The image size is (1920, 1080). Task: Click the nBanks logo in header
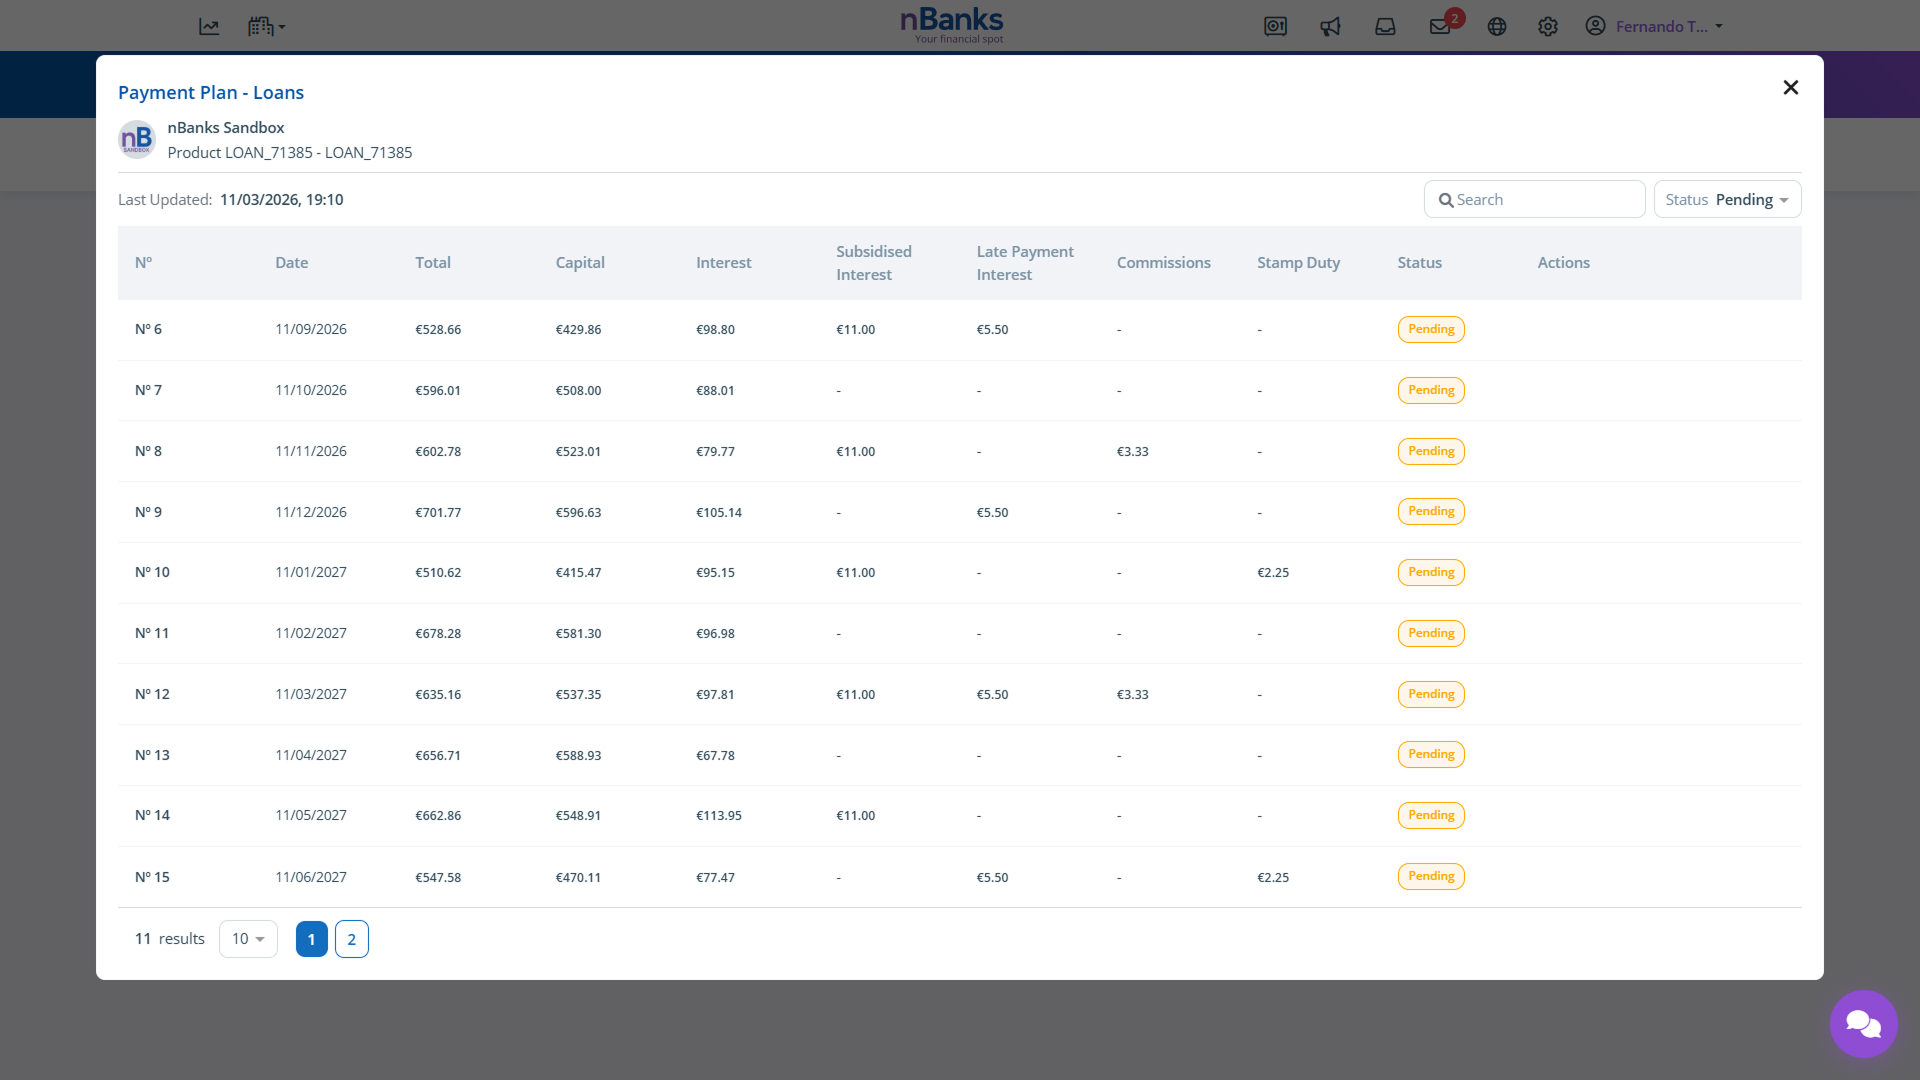tap(952, 24)
